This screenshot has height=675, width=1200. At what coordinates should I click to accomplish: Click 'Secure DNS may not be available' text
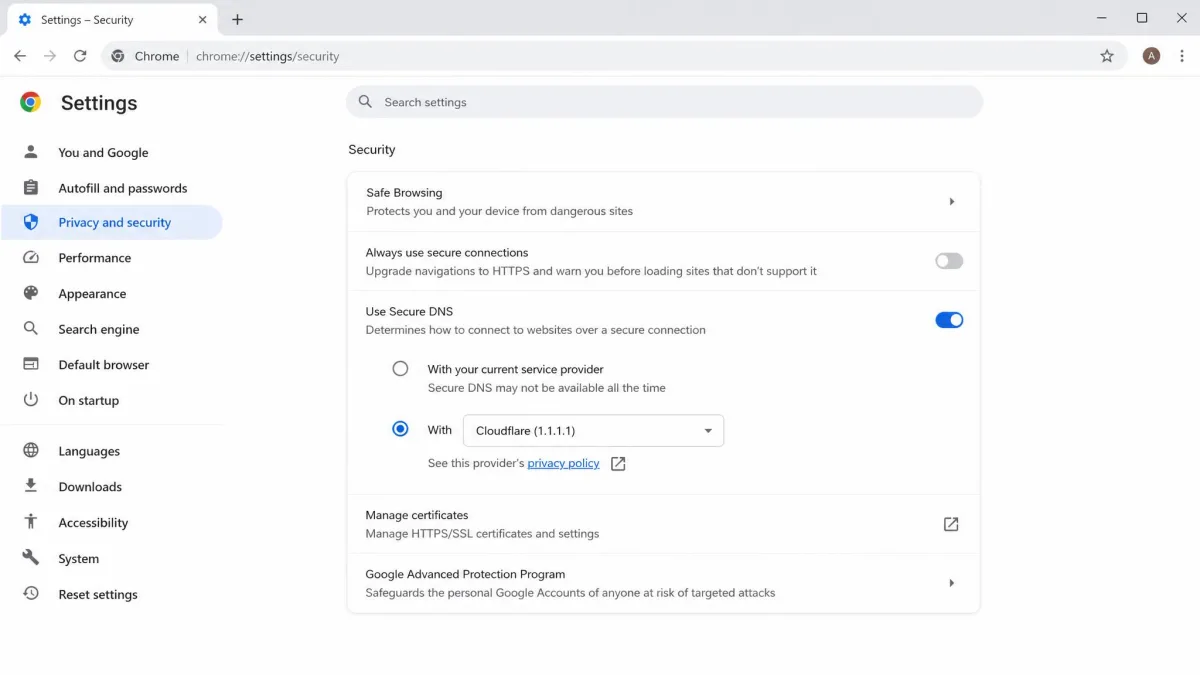(546, 387)
